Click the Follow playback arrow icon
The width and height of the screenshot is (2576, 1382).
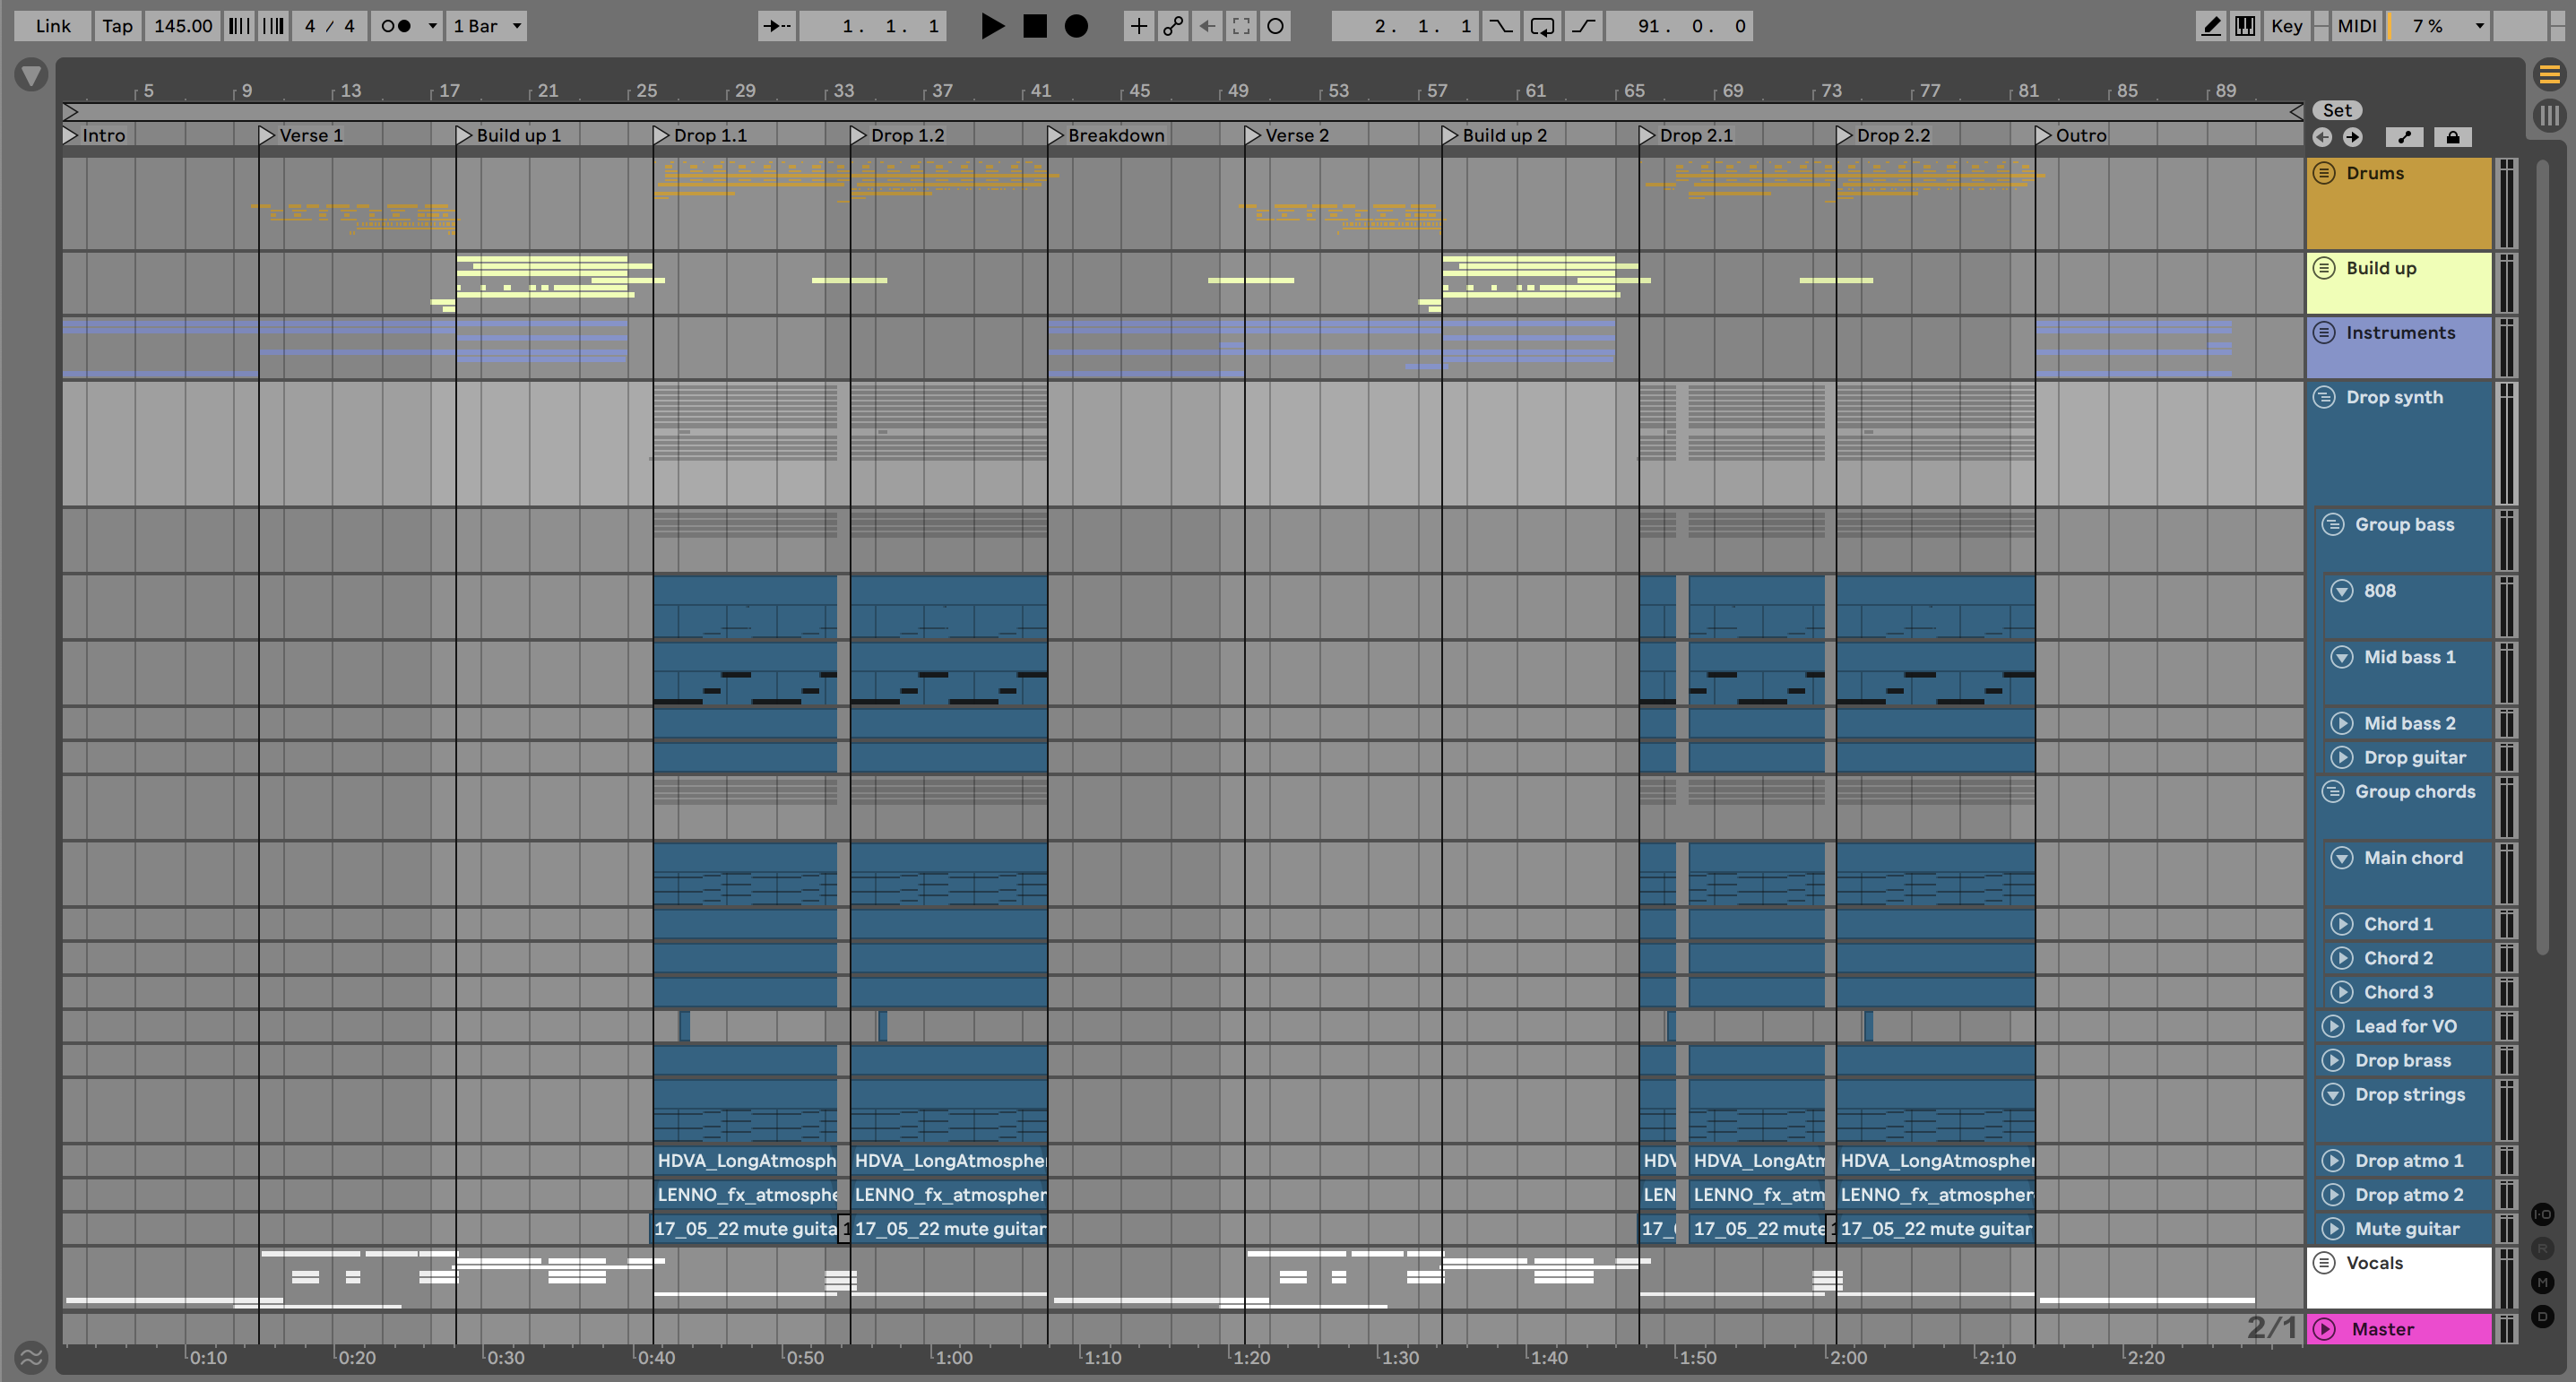coord(777,26)
